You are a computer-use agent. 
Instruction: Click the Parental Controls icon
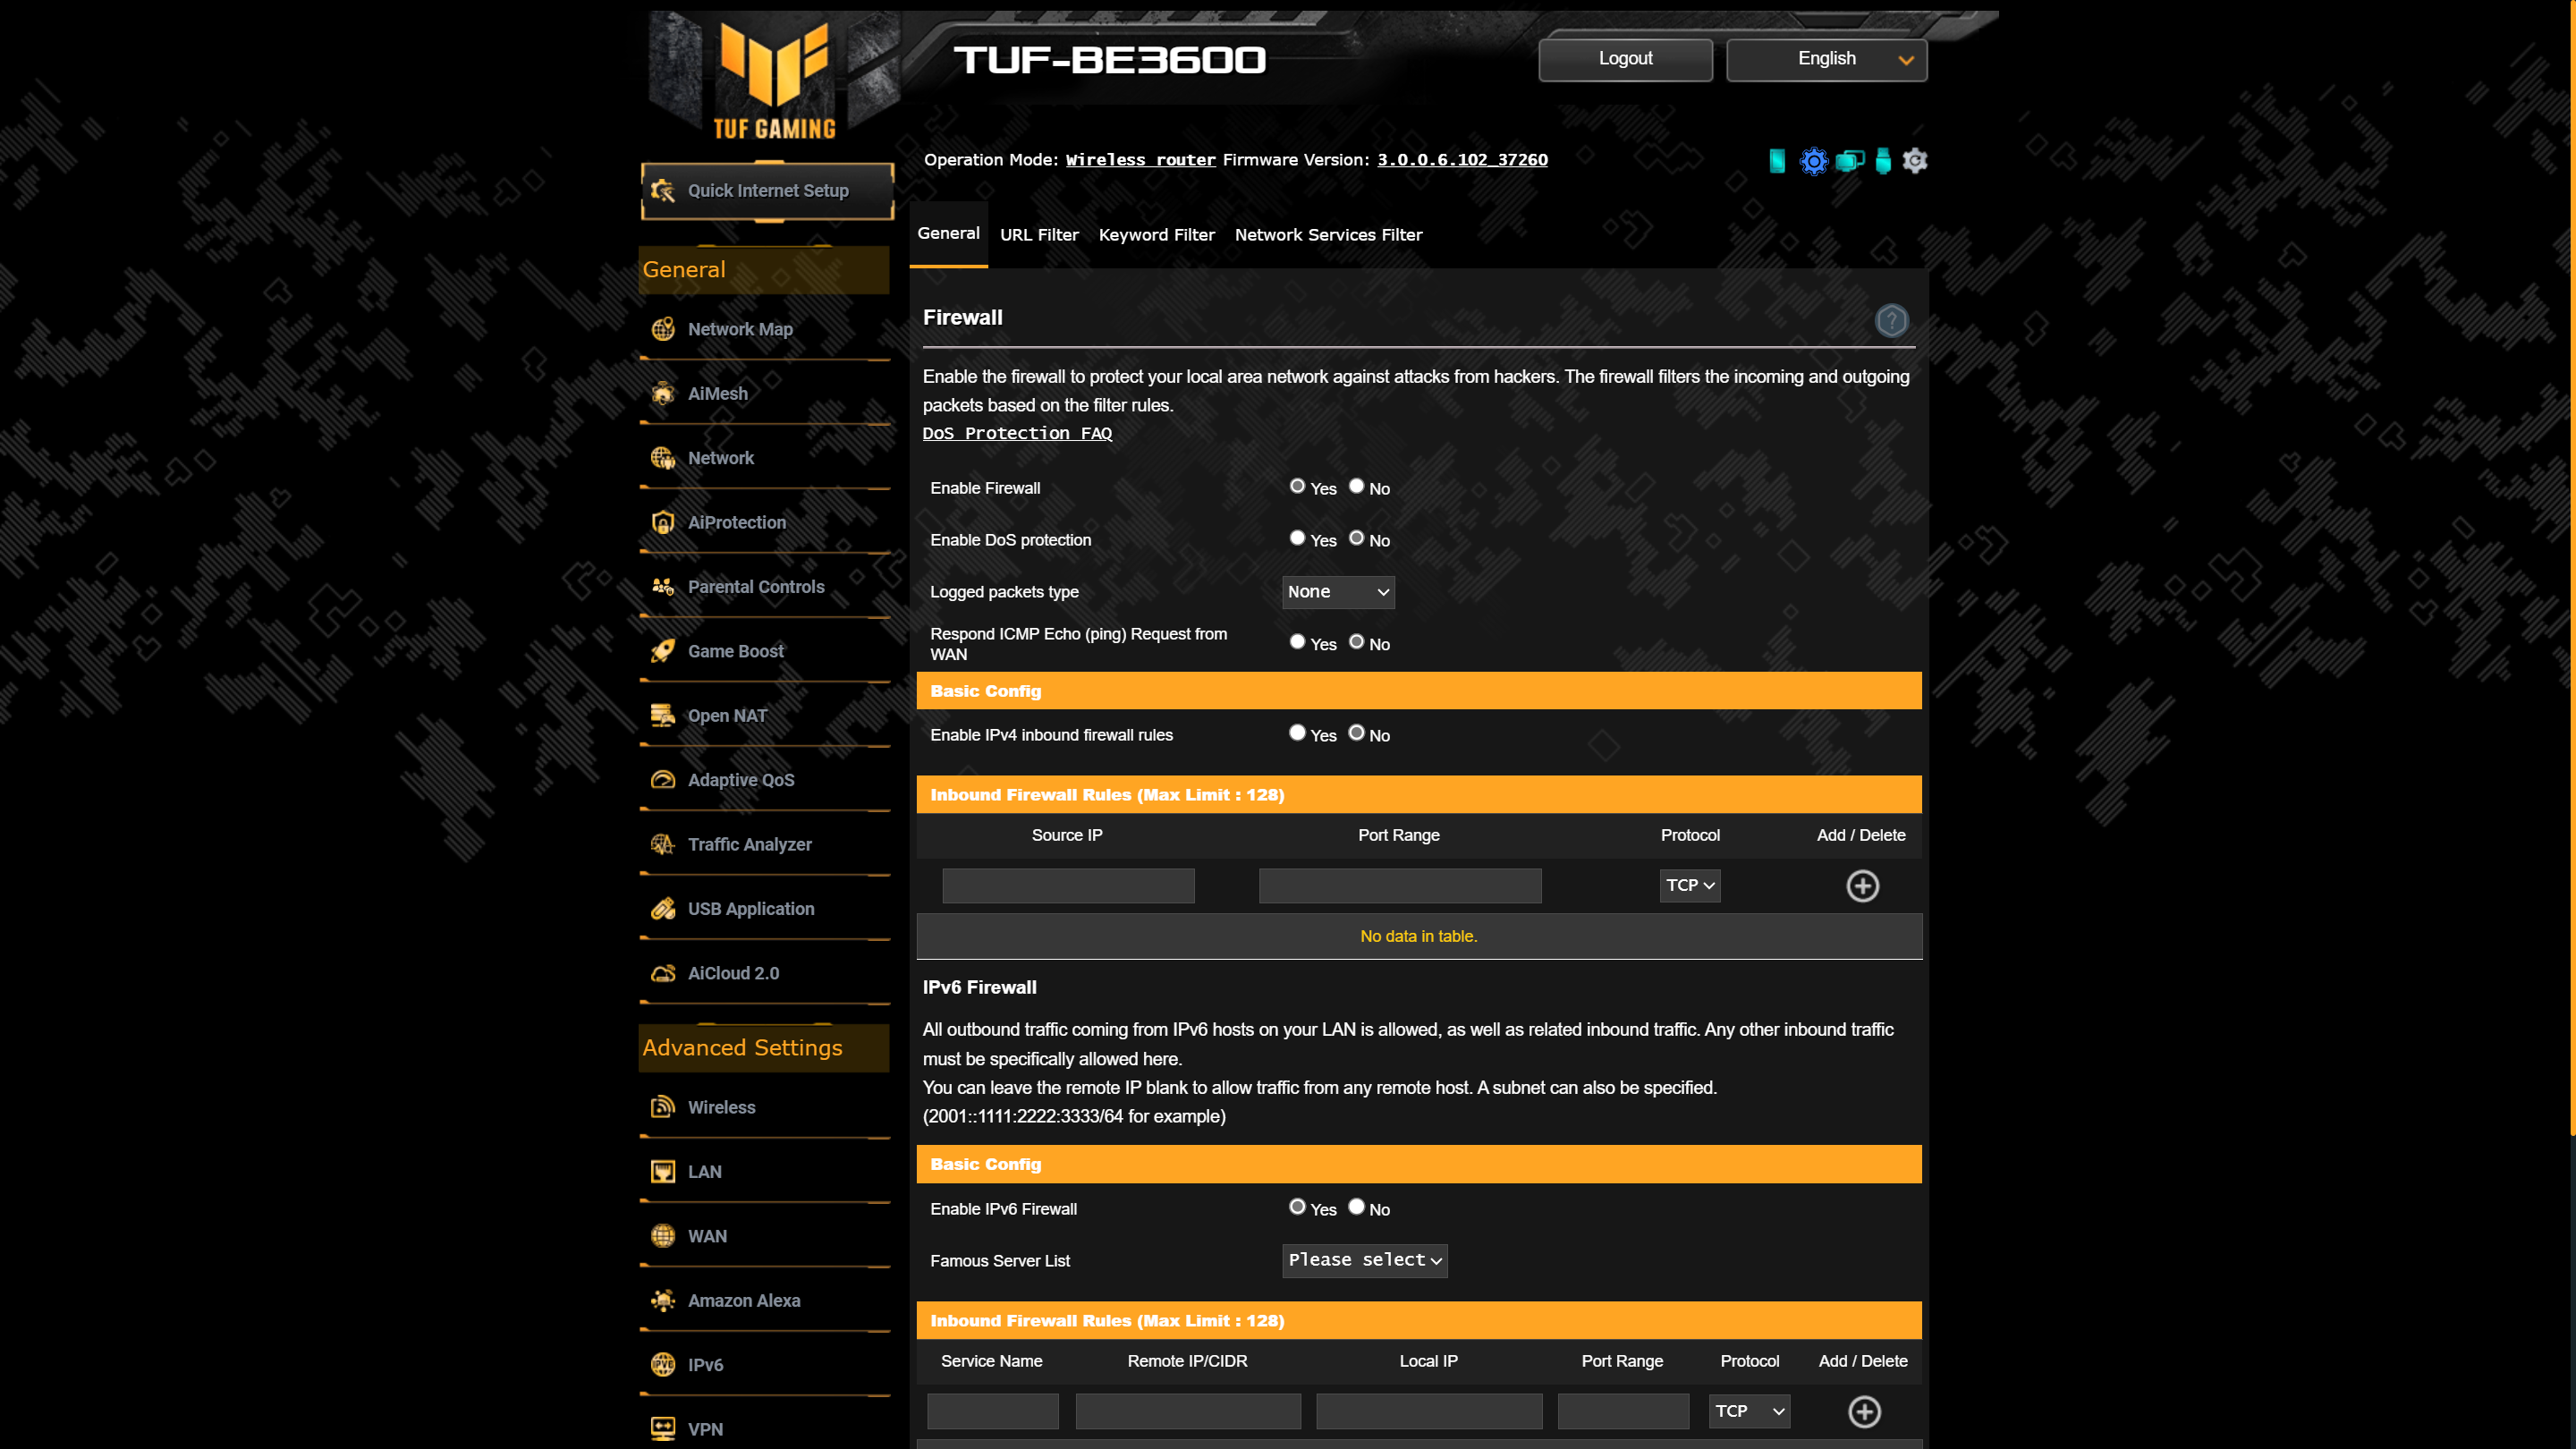pos(664,586)
